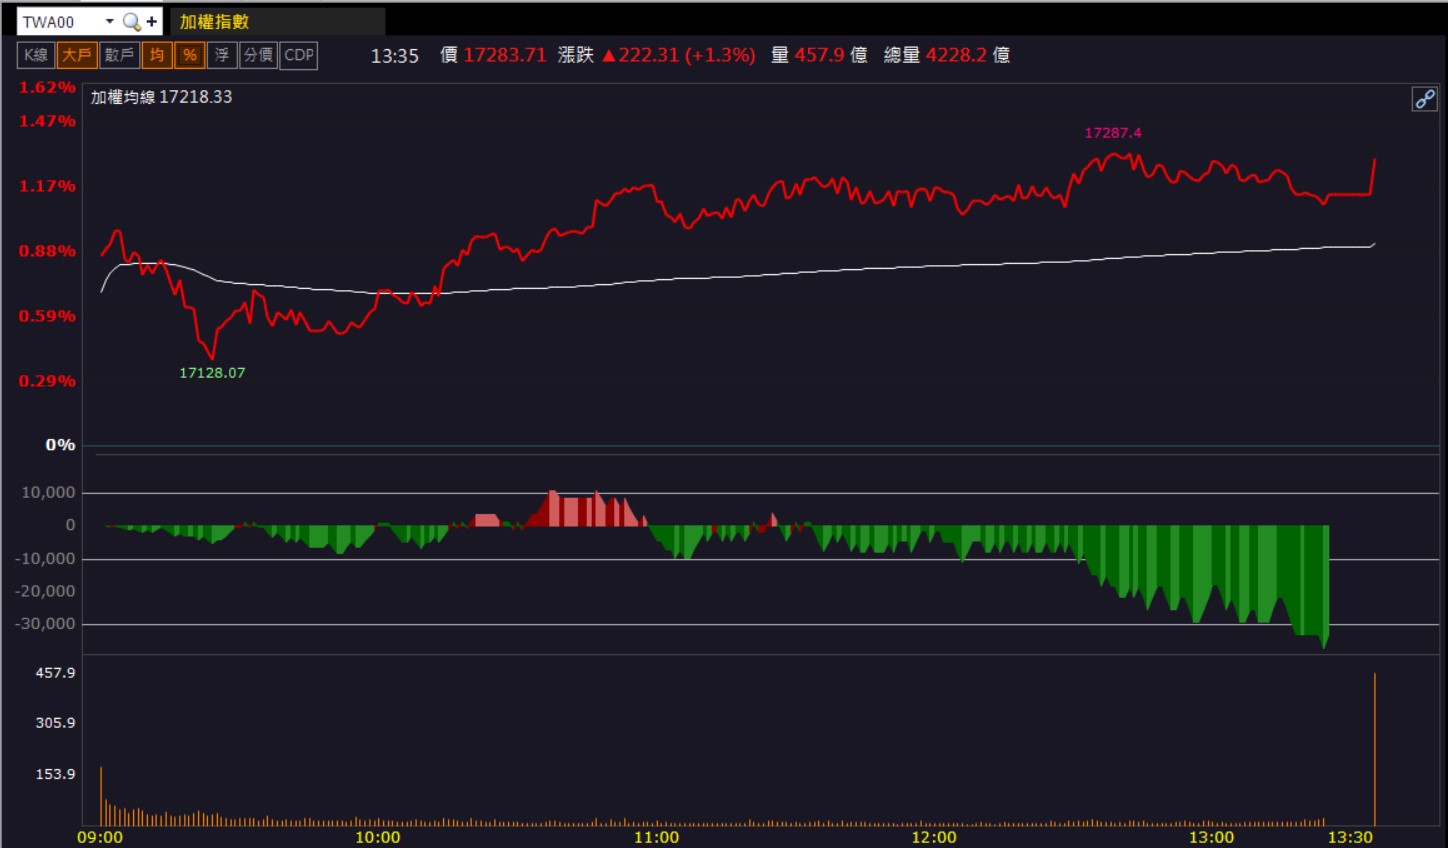Click the 17128.07 low price marker

(x=212, y=372)
